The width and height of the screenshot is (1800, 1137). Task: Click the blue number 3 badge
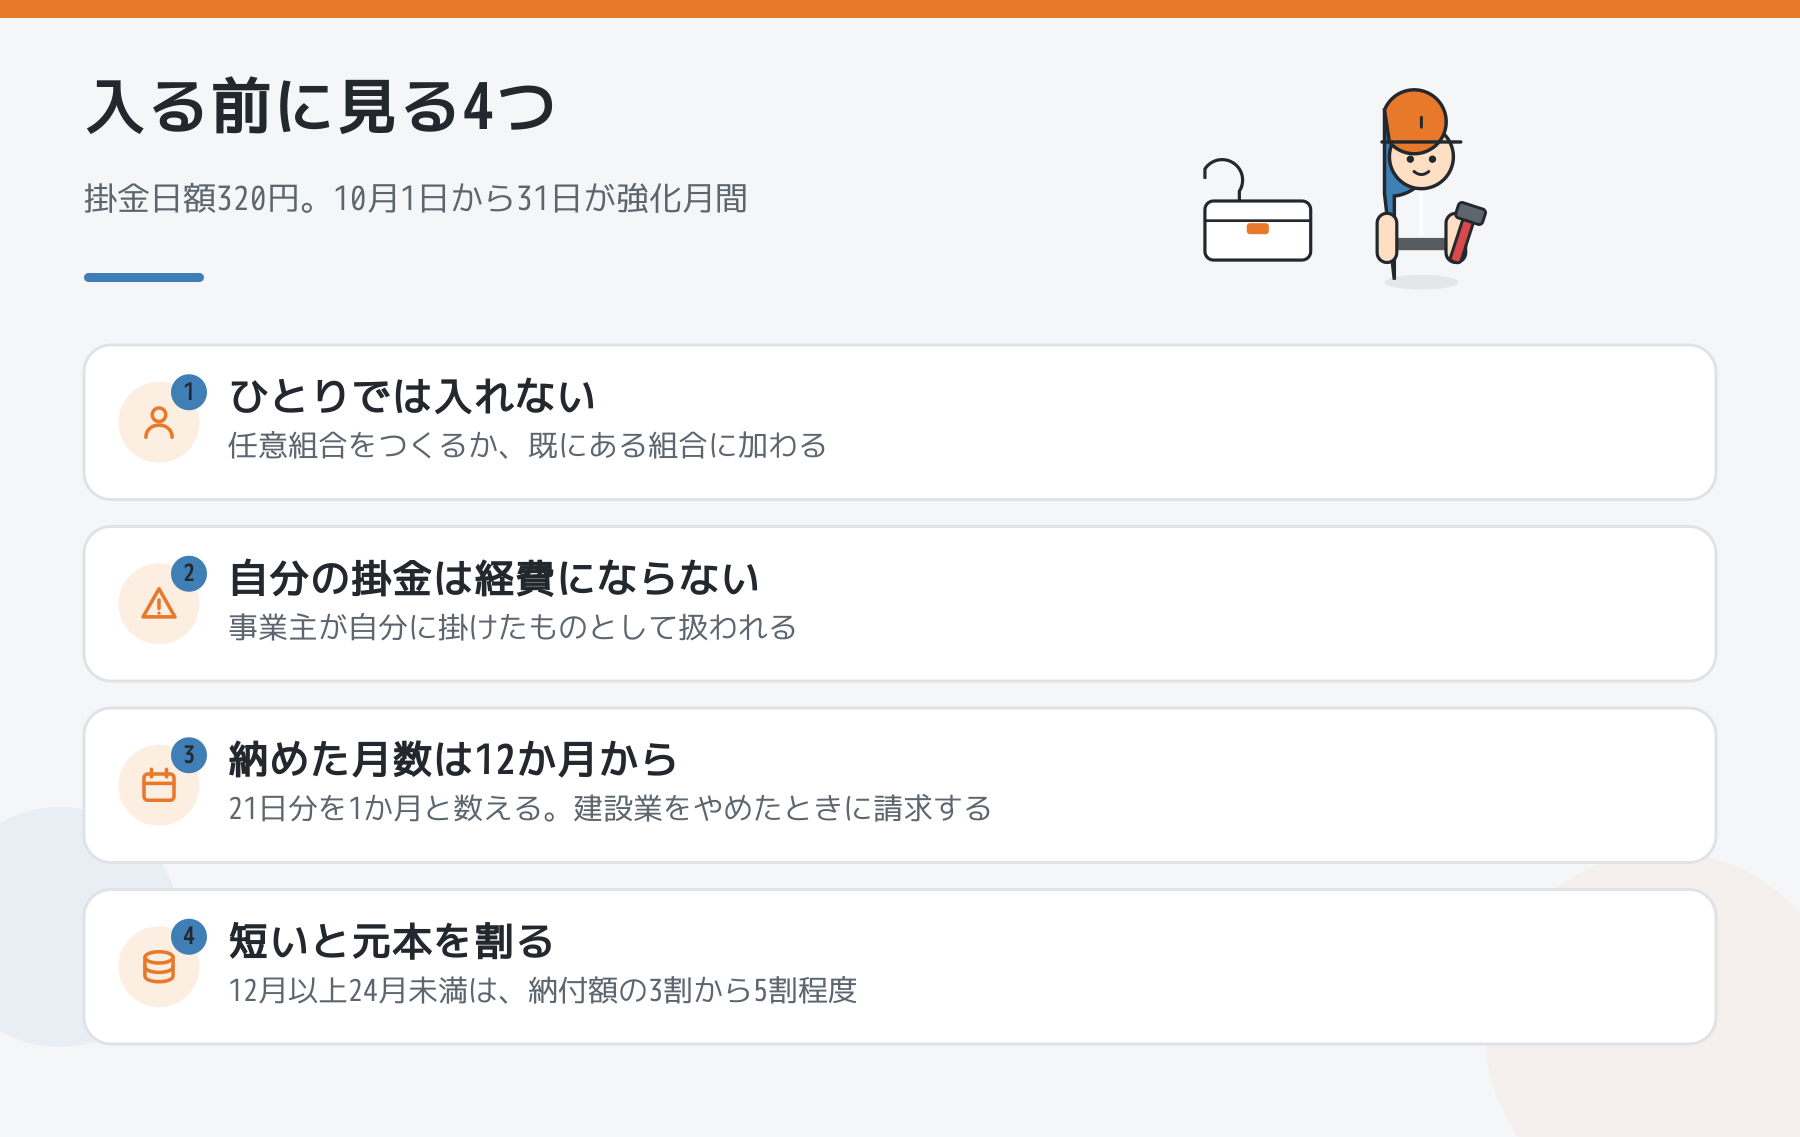(x=189, y=755)
